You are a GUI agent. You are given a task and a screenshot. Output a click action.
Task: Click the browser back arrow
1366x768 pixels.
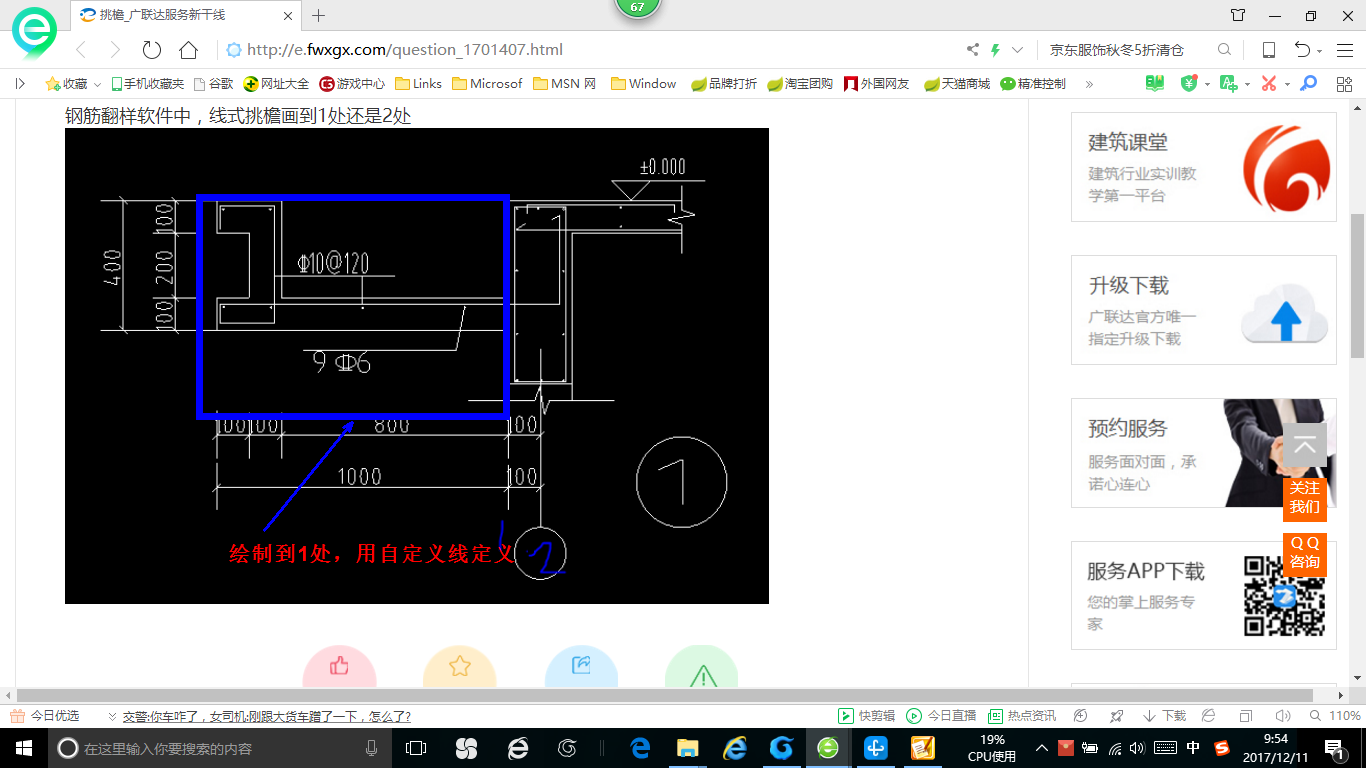[82, 50]
